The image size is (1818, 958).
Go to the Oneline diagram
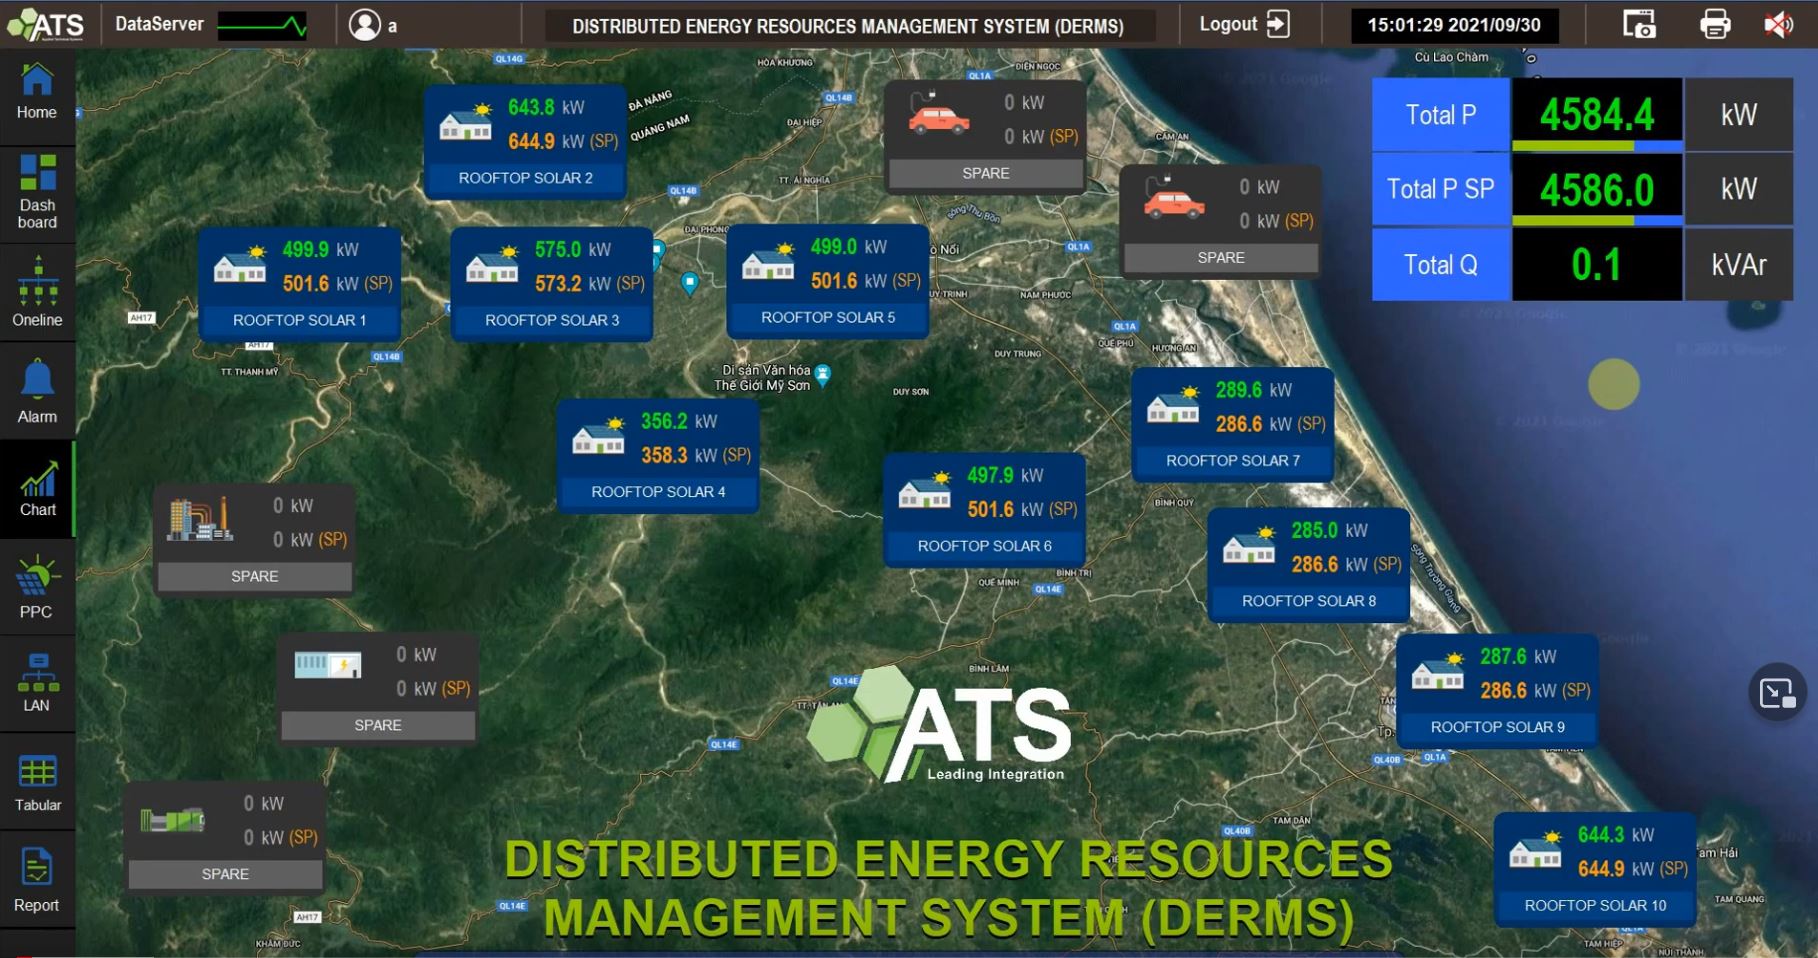[37, 291]
